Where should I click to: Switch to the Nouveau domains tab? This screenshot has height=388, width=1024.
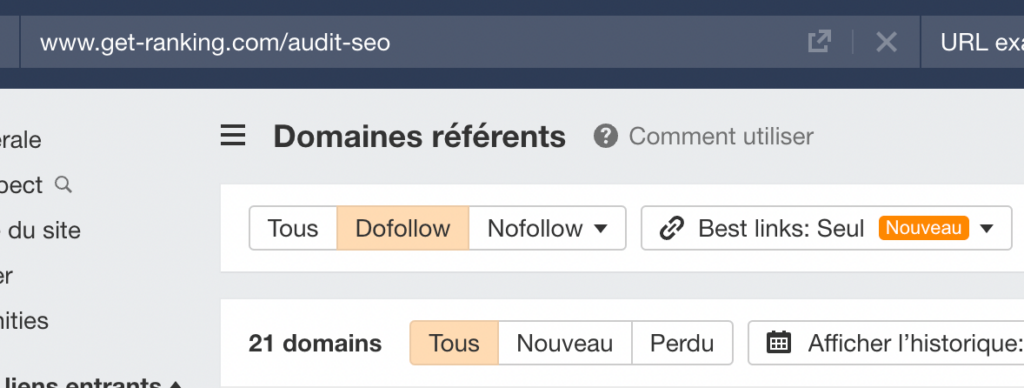tap(565, 343)
